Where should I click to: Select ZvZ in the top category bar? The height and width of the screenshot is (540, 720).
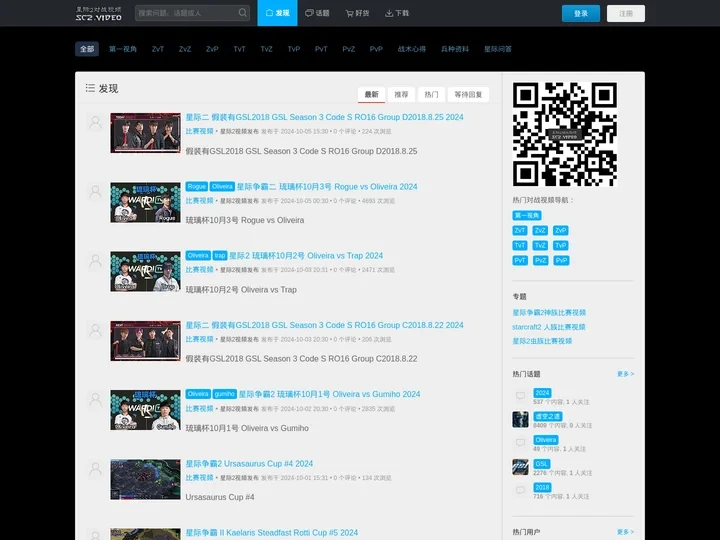(x=185, y=49)
